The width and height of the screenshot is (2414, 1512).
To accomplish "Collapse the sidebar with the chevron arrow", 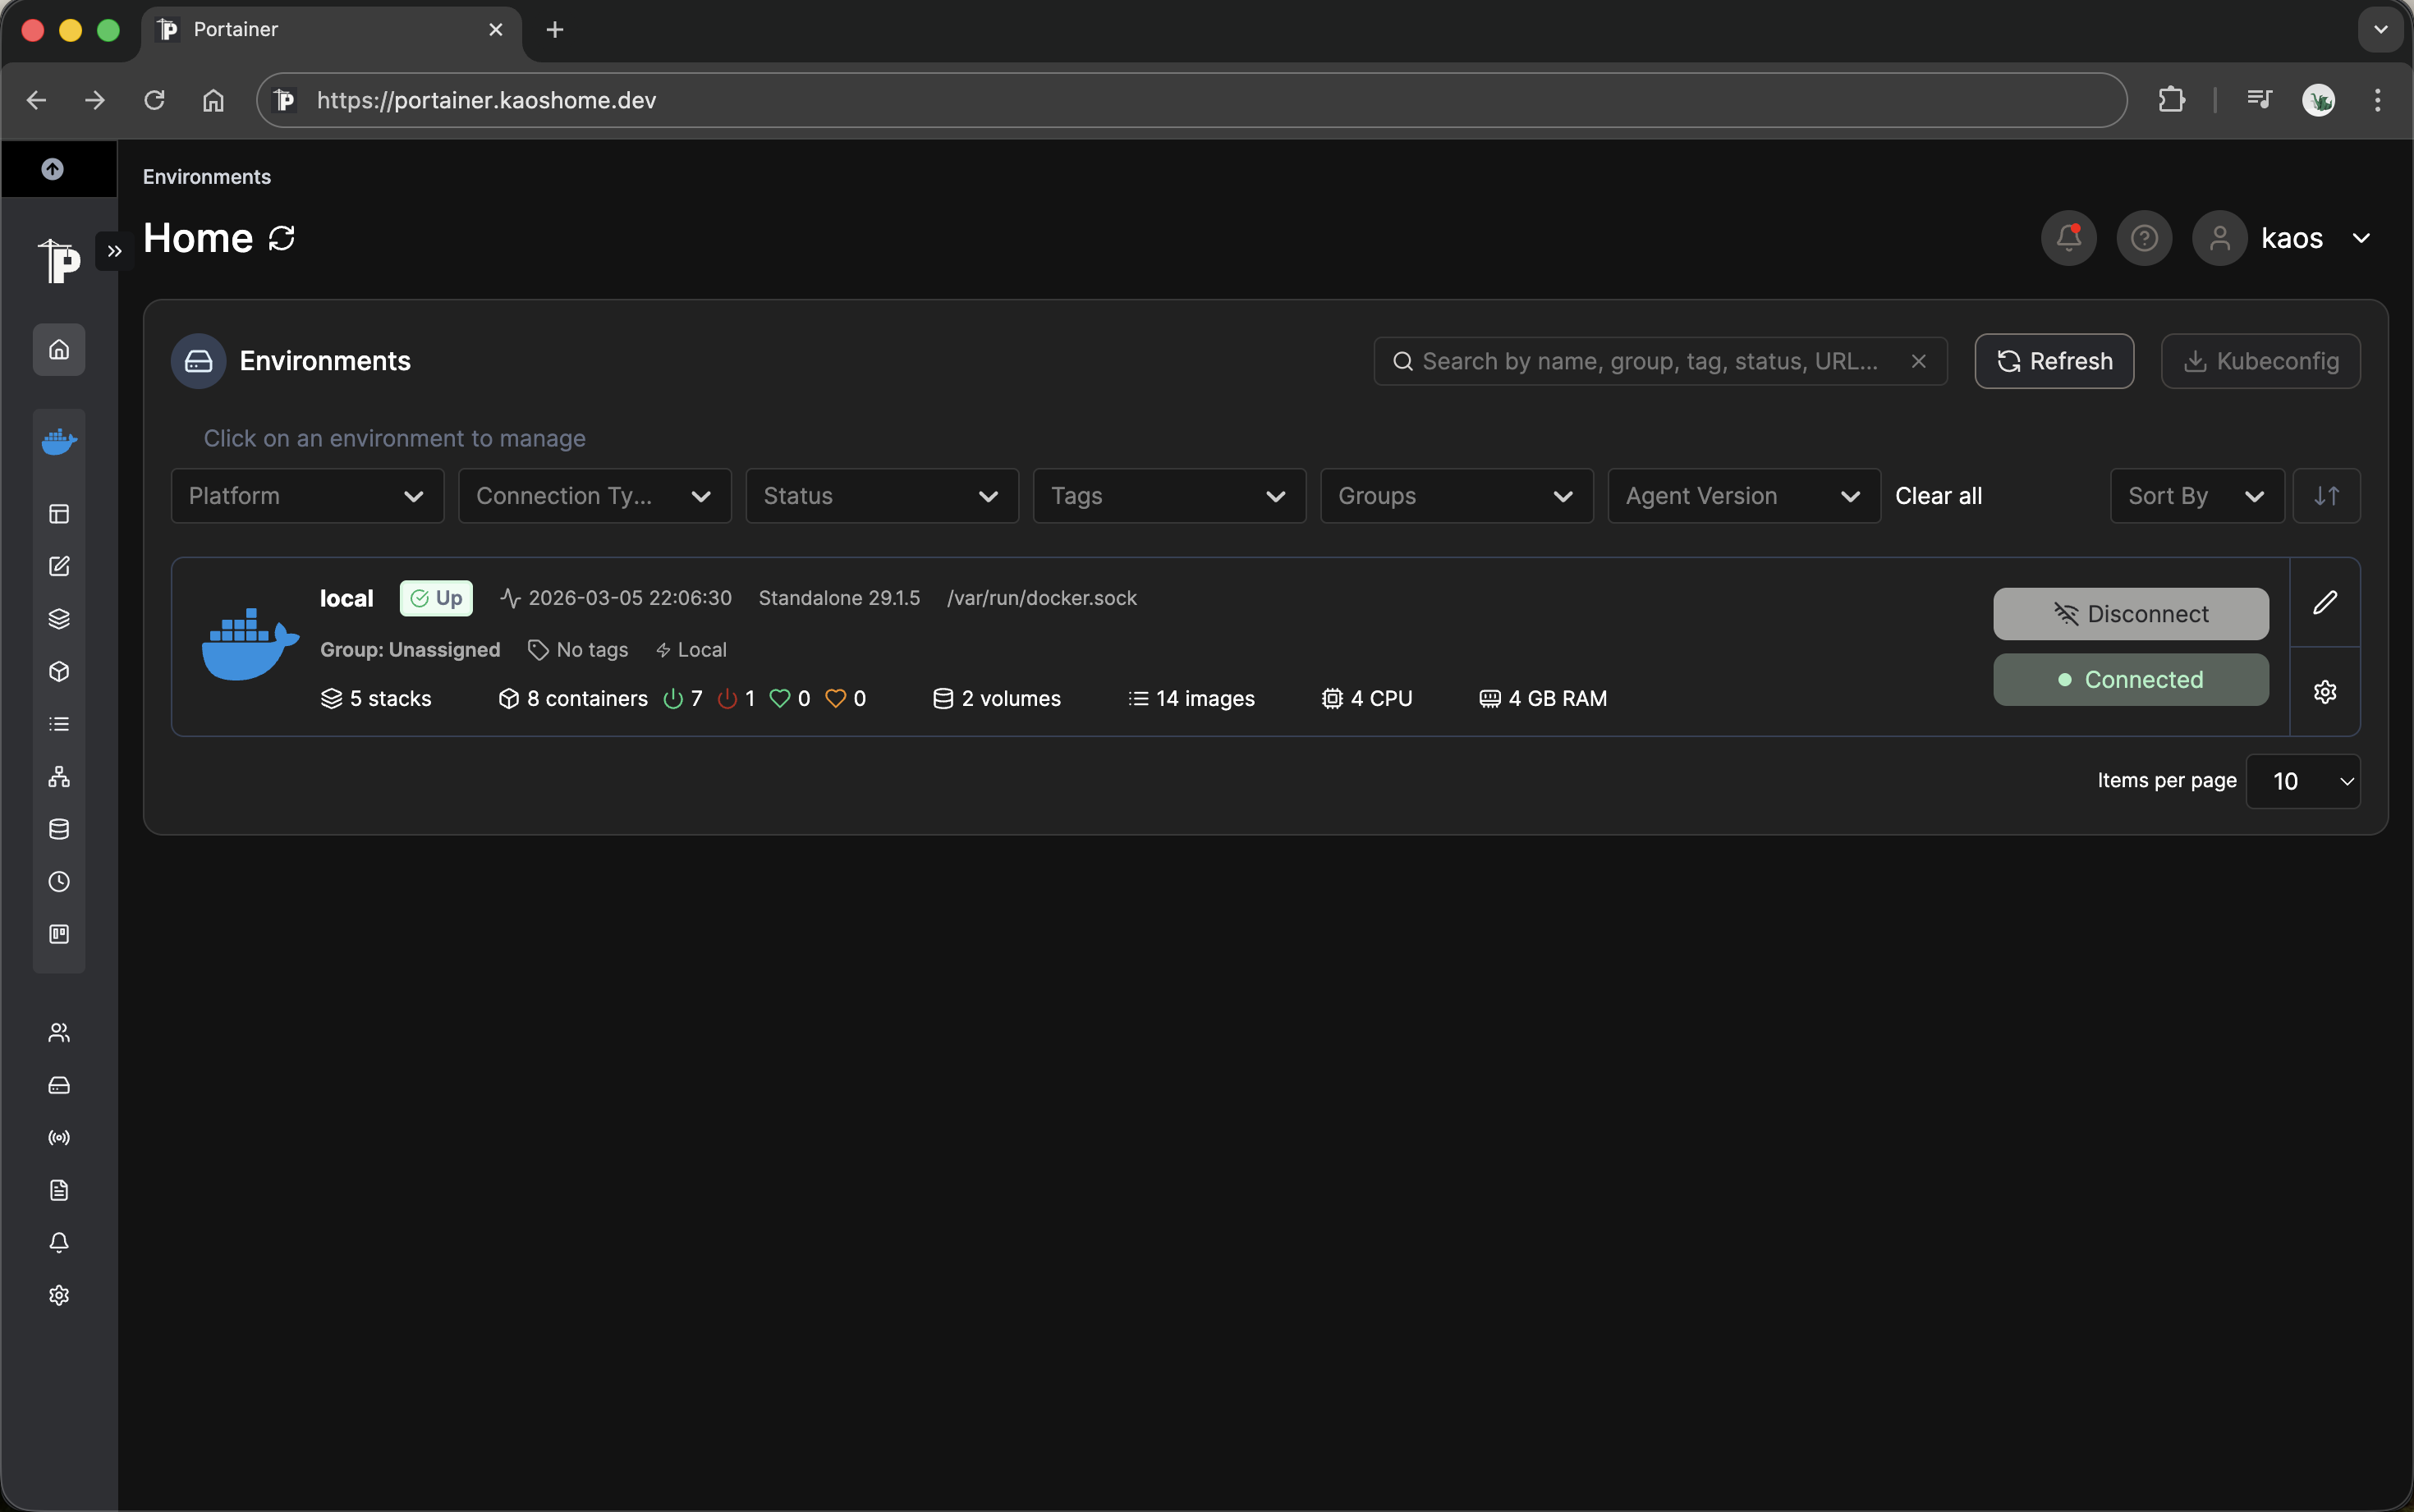I will tap(113, 250).
